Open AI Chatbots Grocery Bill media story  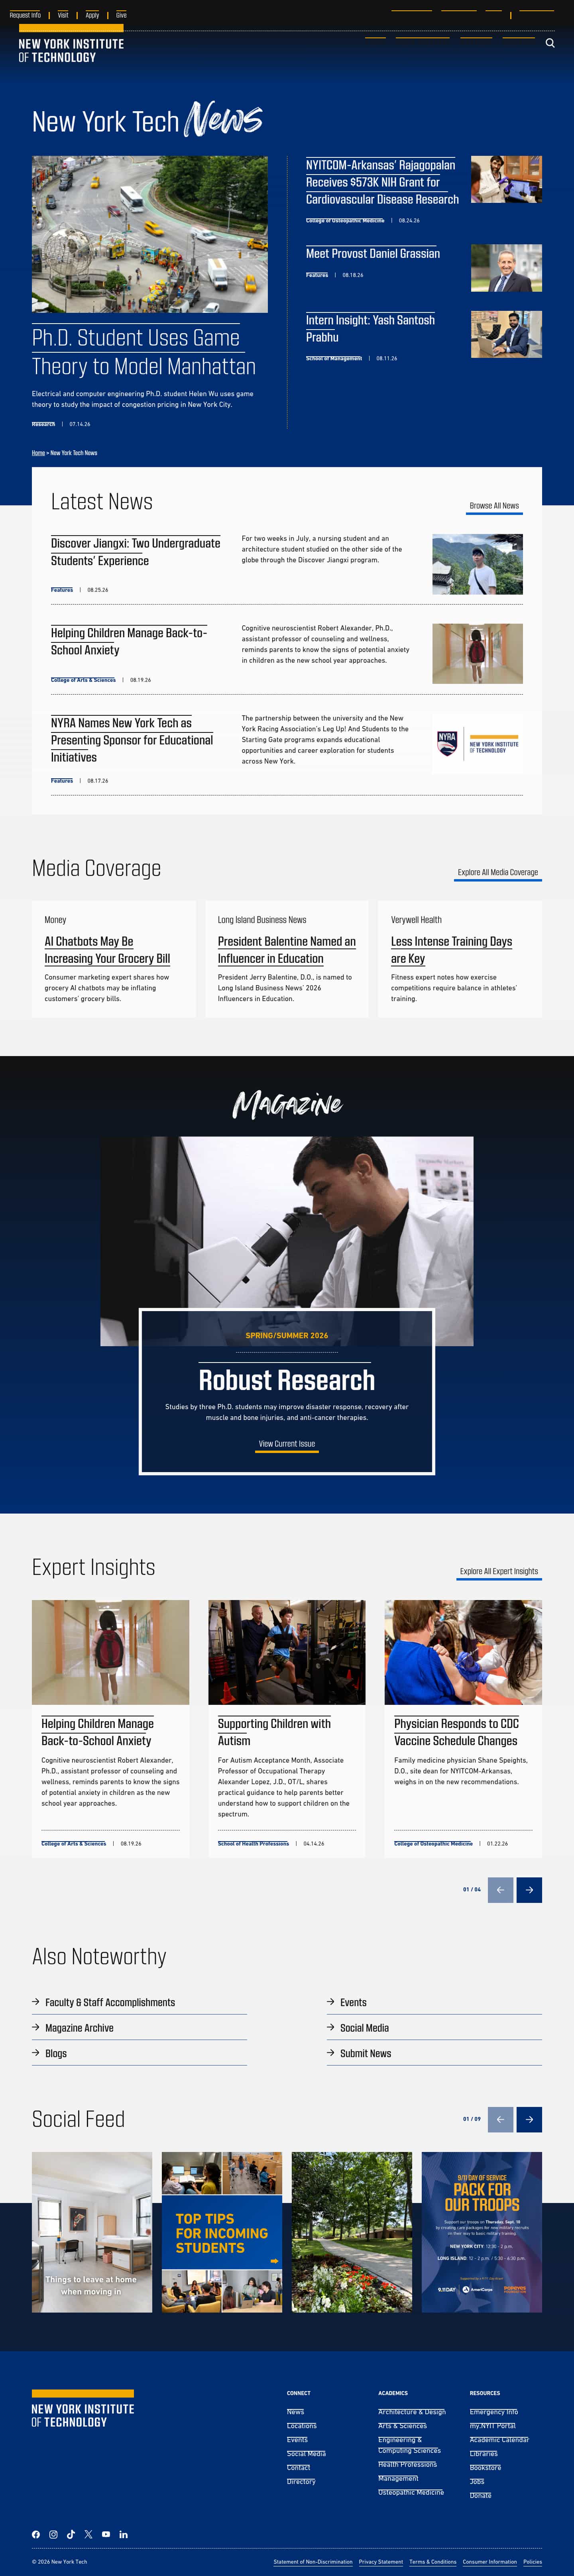pyautogui.click(x=107, y=950)
